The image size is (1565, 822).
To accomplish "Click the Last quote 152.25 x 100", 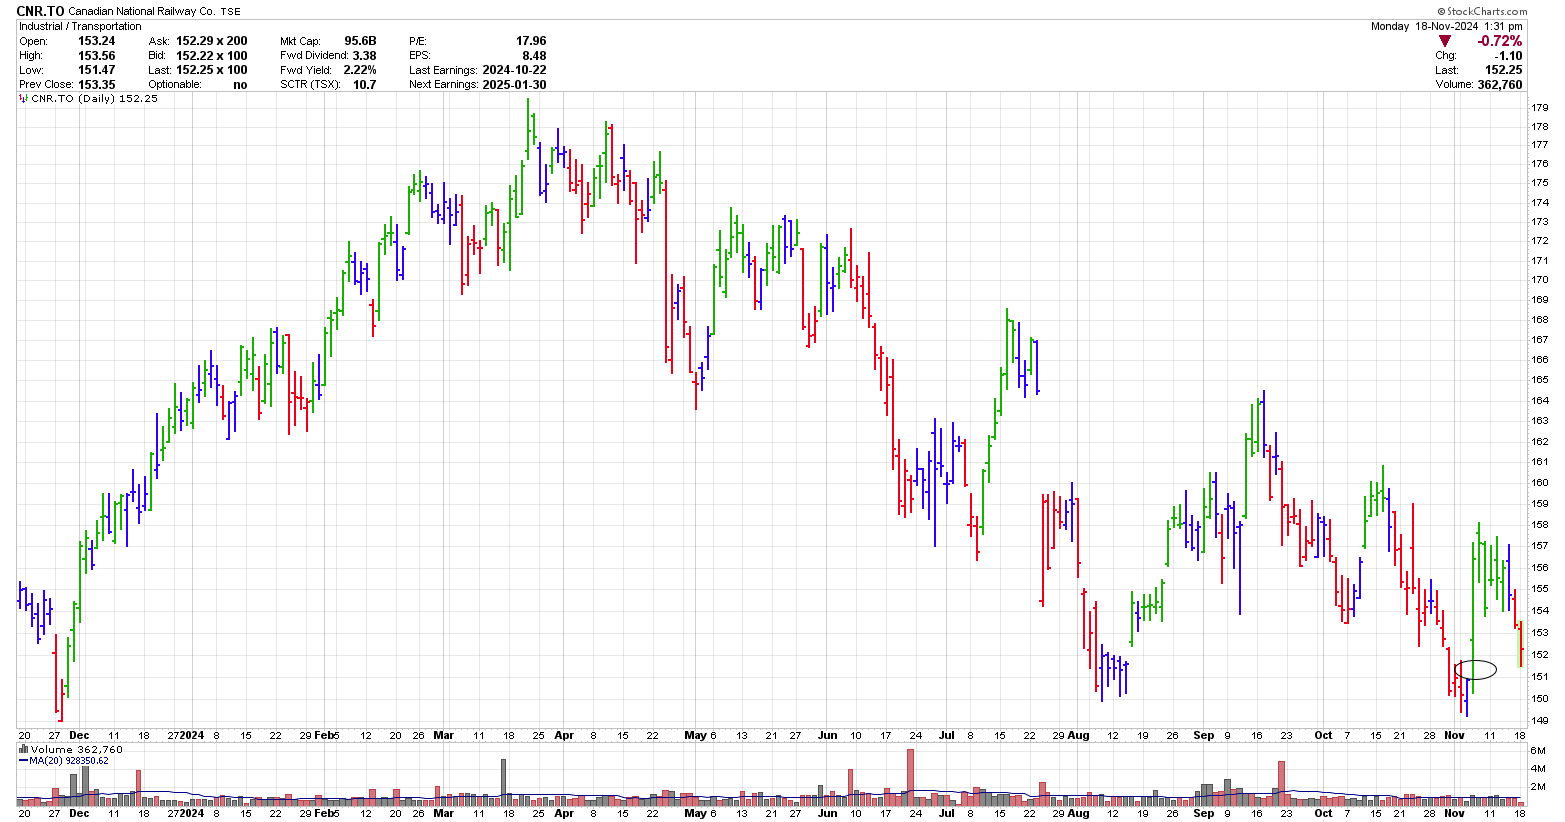I will point(212,70).
